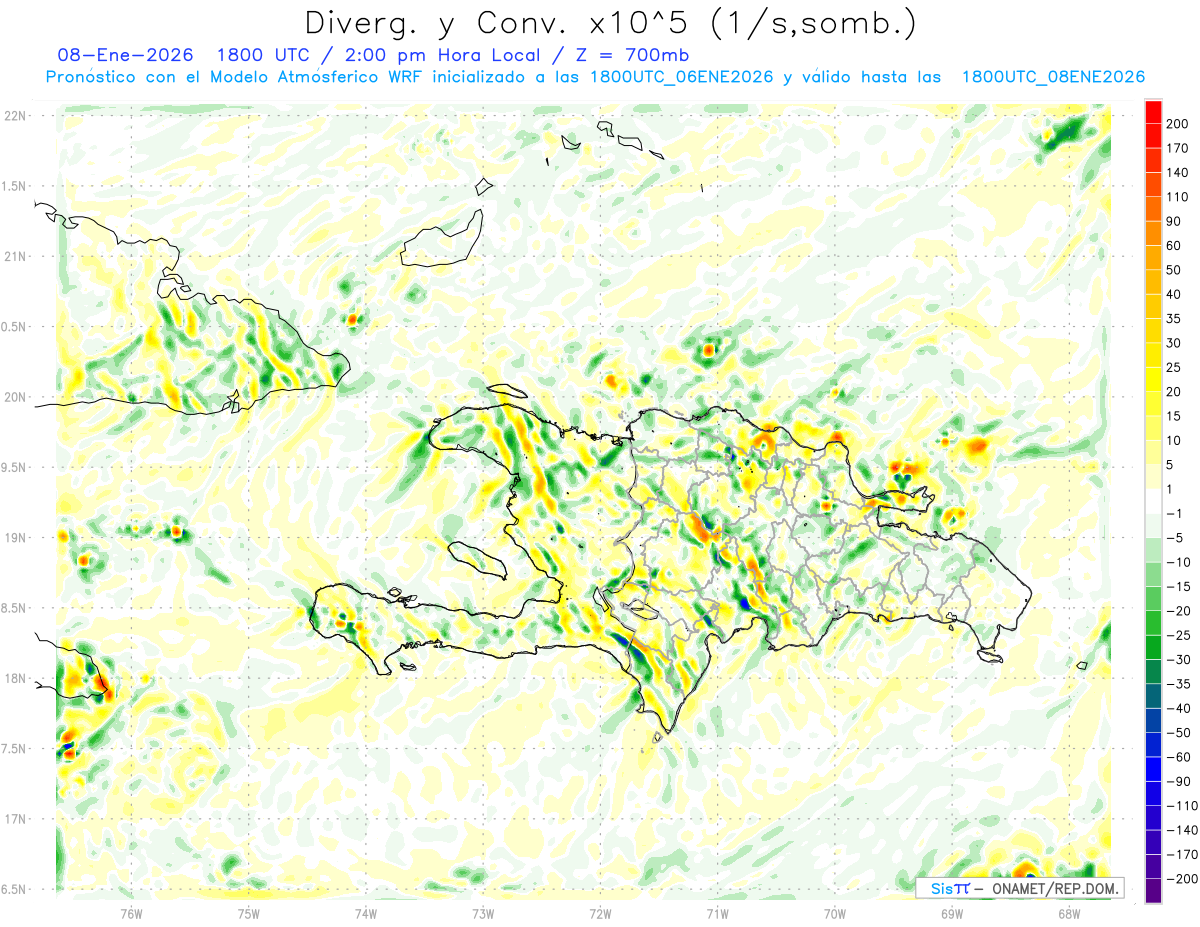Click the -140 value on the color scale
This screenshot has width=1200, height=927.
[x=1181, y=830]
